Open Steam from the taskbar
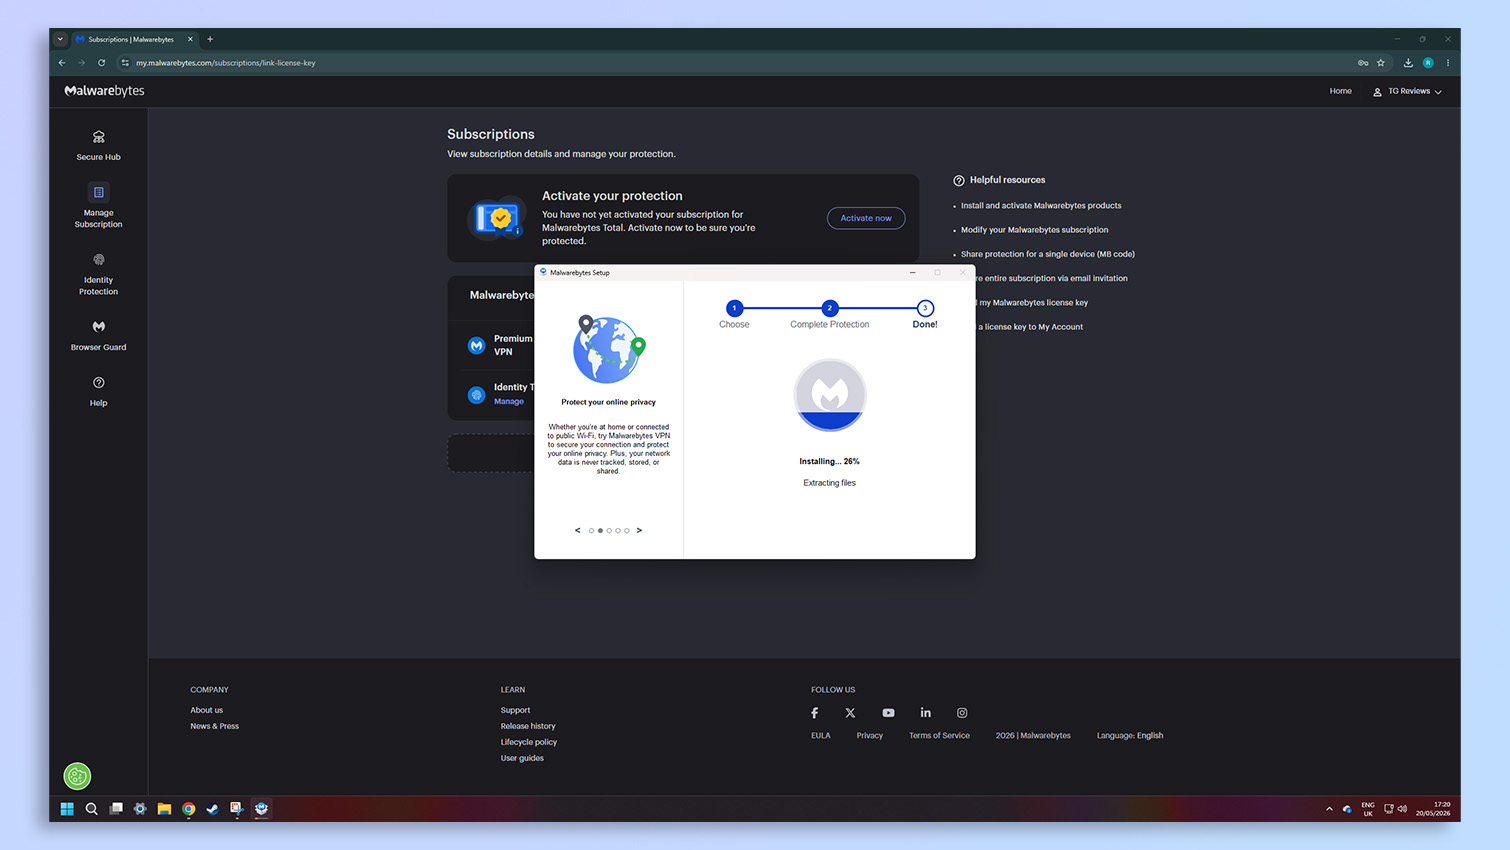 pyautogui.click(x=212, y=808)
